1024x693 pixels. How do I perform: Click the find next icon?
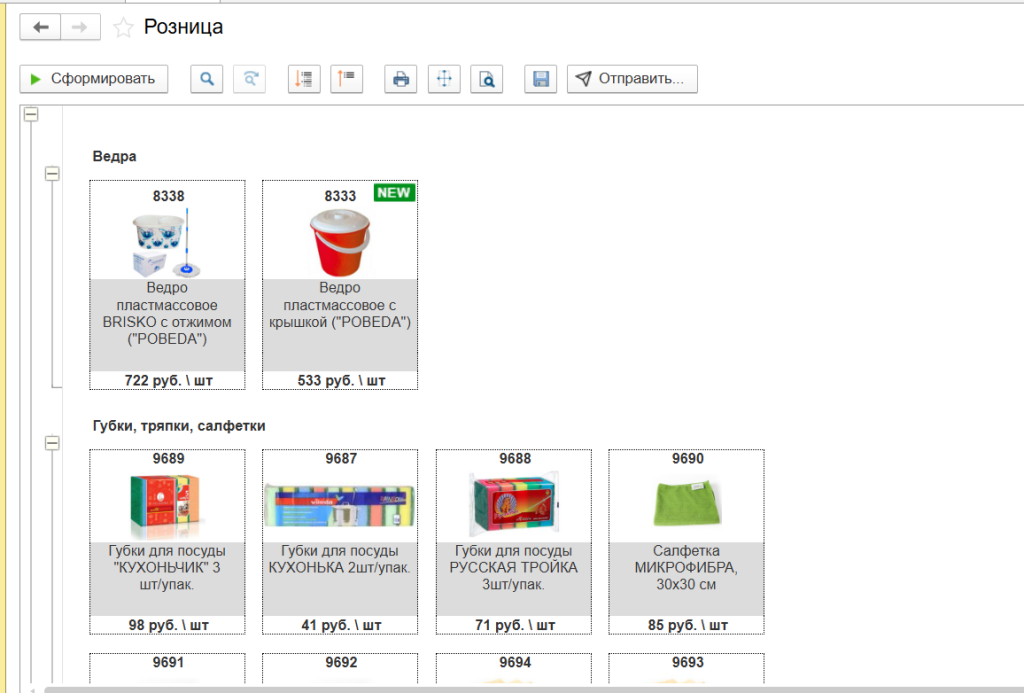pos(249,79)
